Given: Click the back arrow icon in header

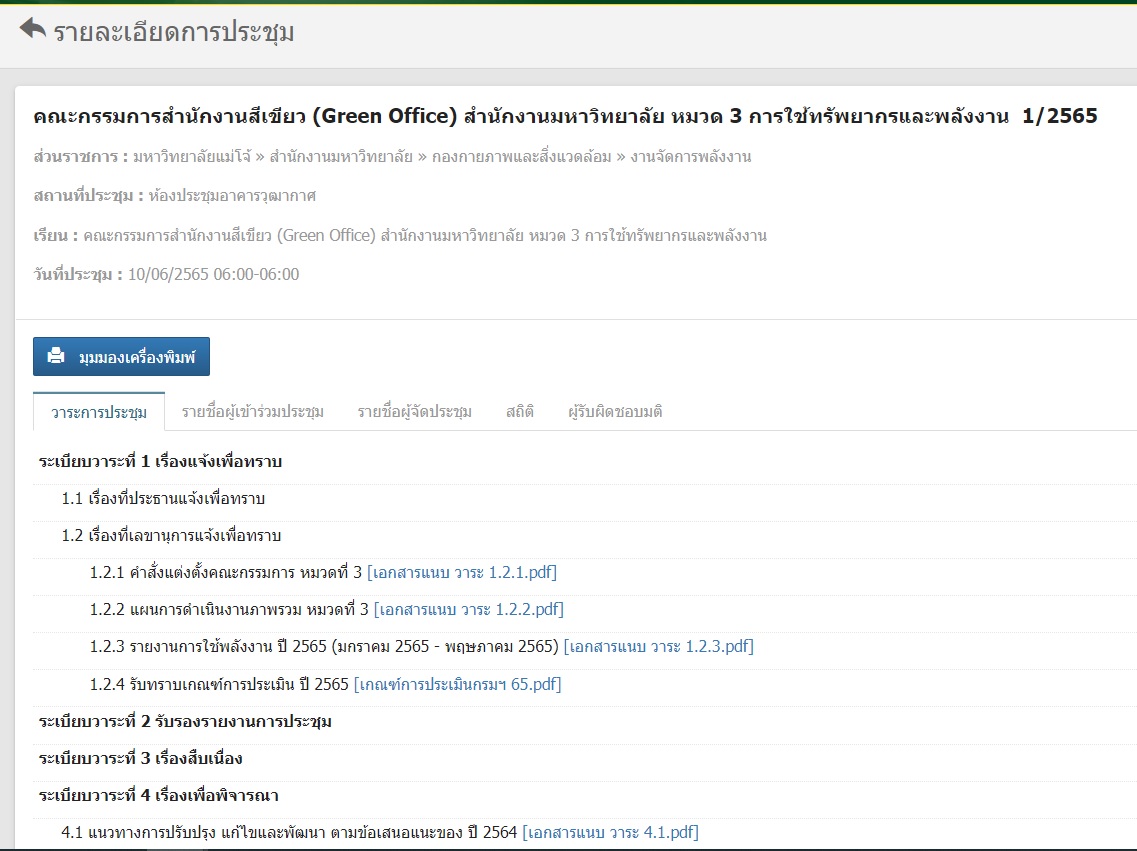Looking at the screenshot, I should (33, 30).
